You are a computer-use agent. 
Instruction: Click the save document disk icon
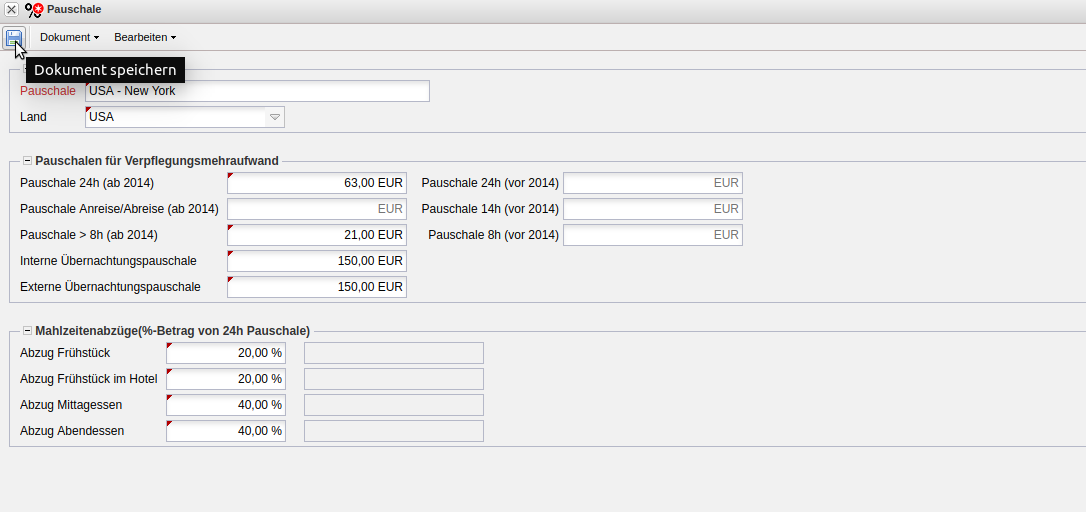pos(14,38)
